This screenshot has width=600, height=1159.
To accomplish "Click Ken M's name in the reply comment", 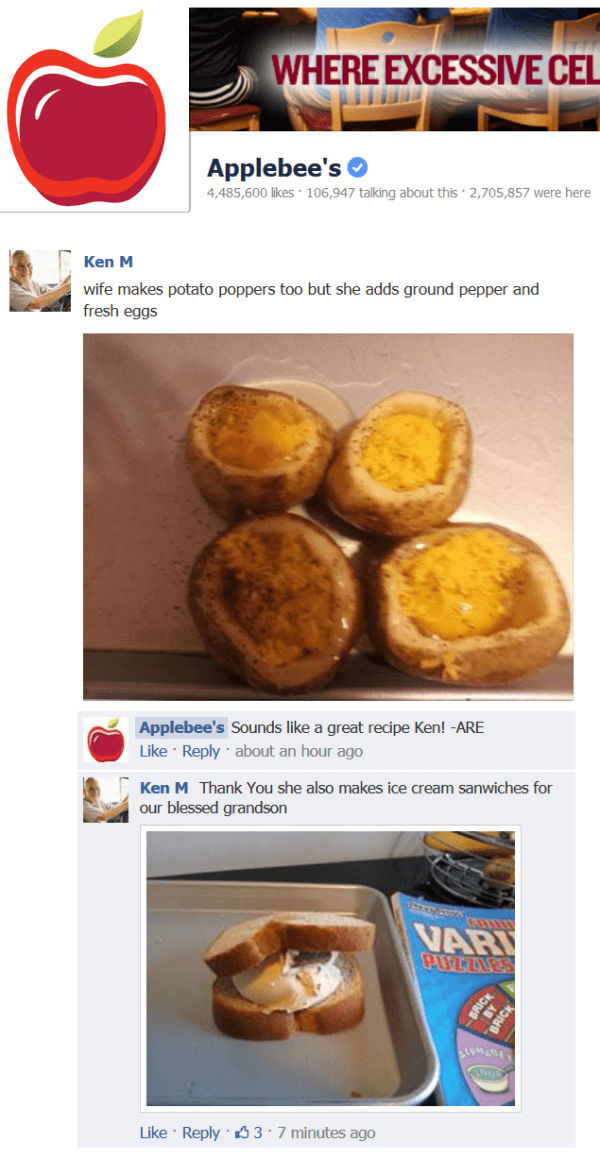I will [x=163, y=788].
